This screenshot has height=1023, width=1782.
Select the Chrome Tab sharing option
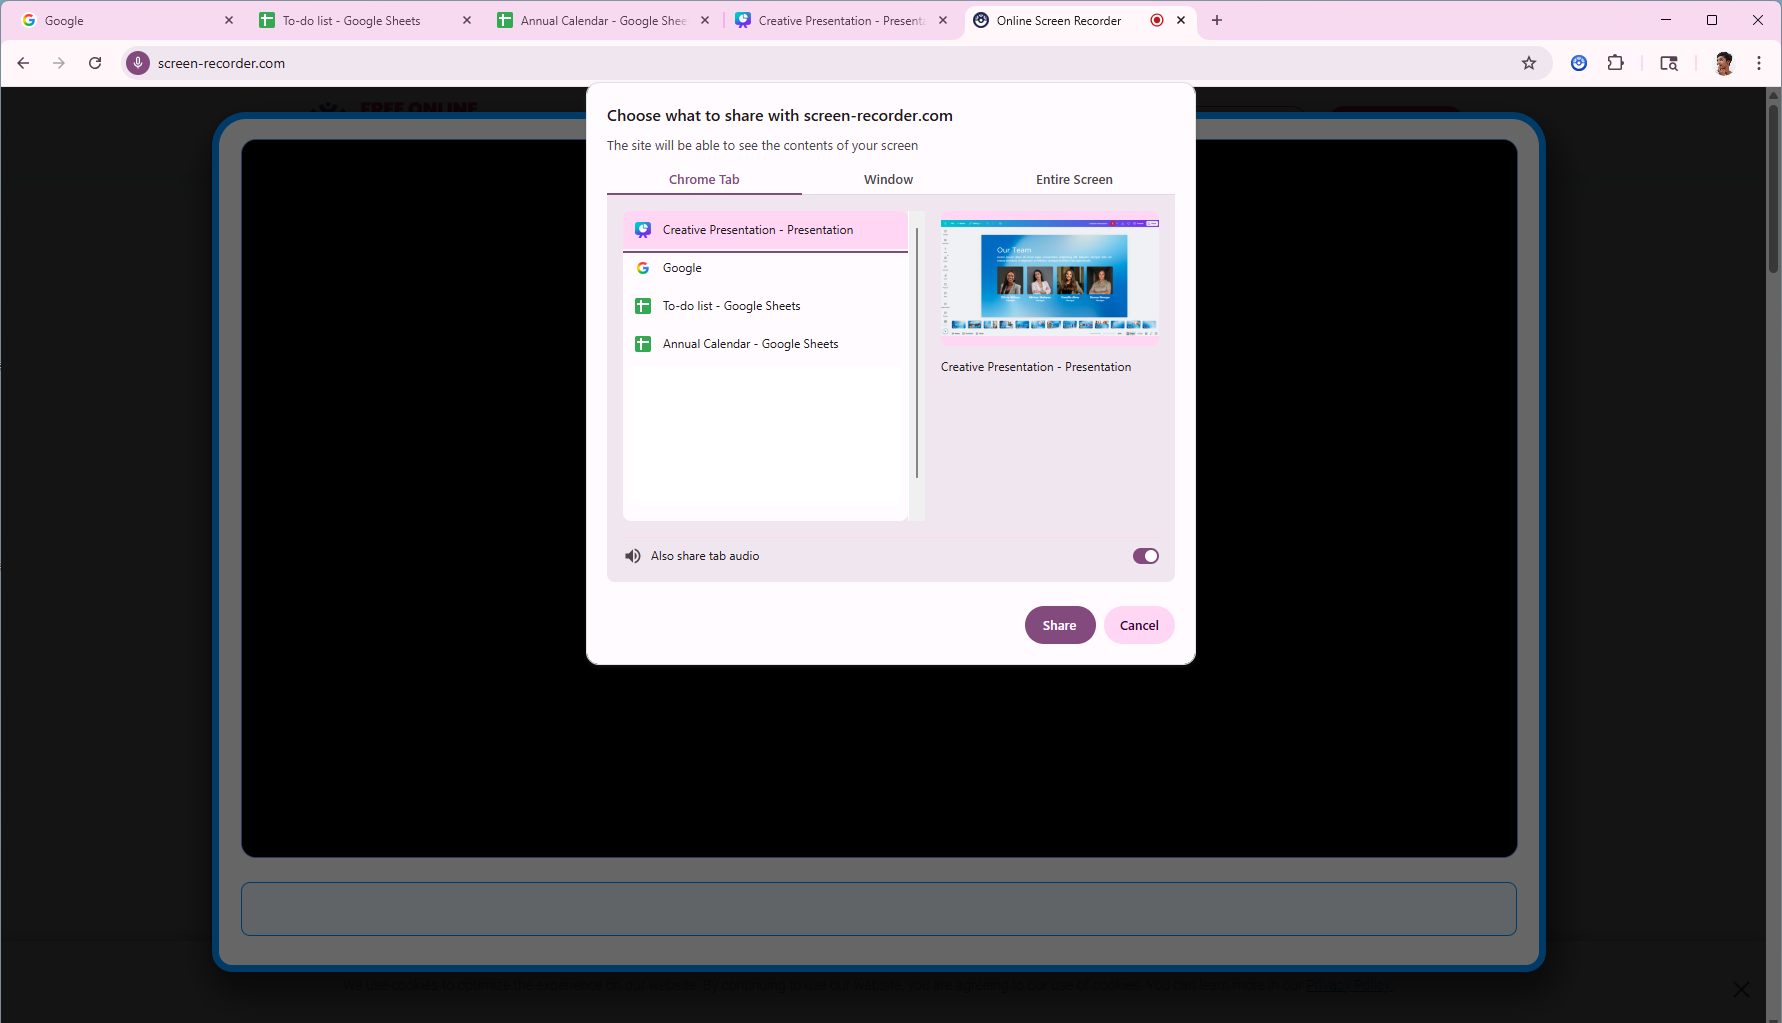point(704,180)
